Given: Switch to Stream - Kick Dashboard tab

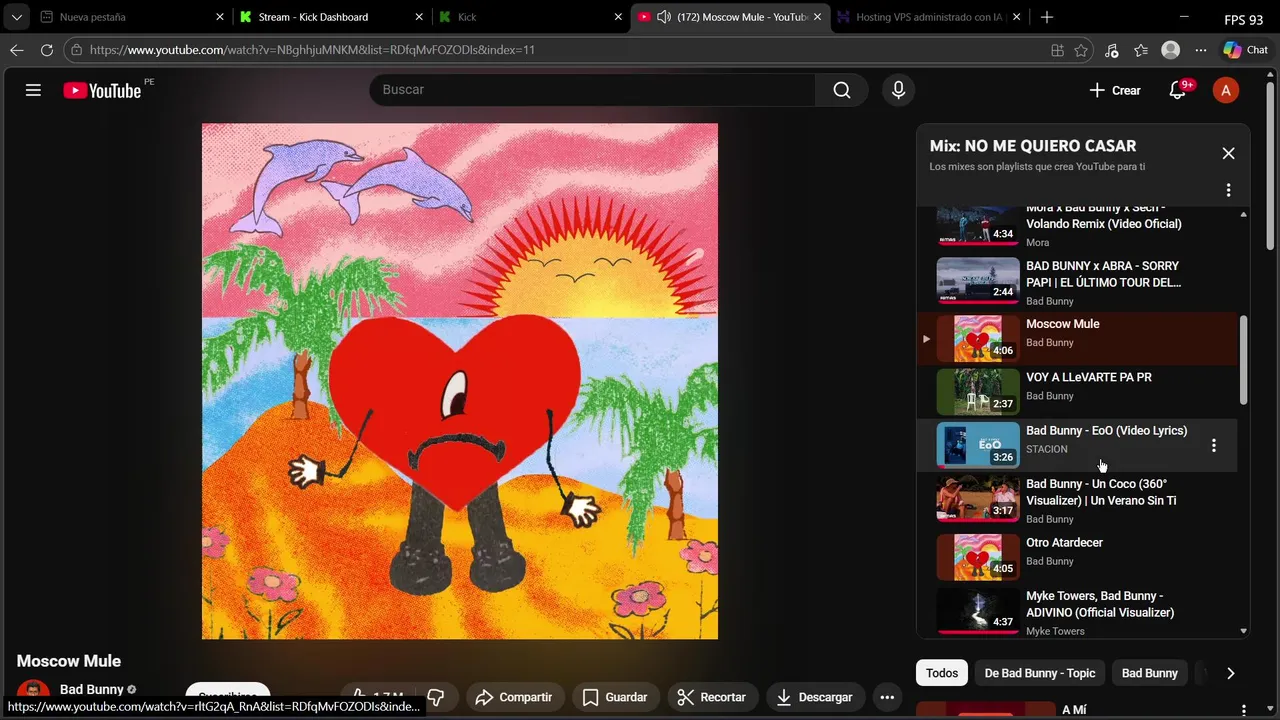Looking at the screenshot, I should point(330,17).
